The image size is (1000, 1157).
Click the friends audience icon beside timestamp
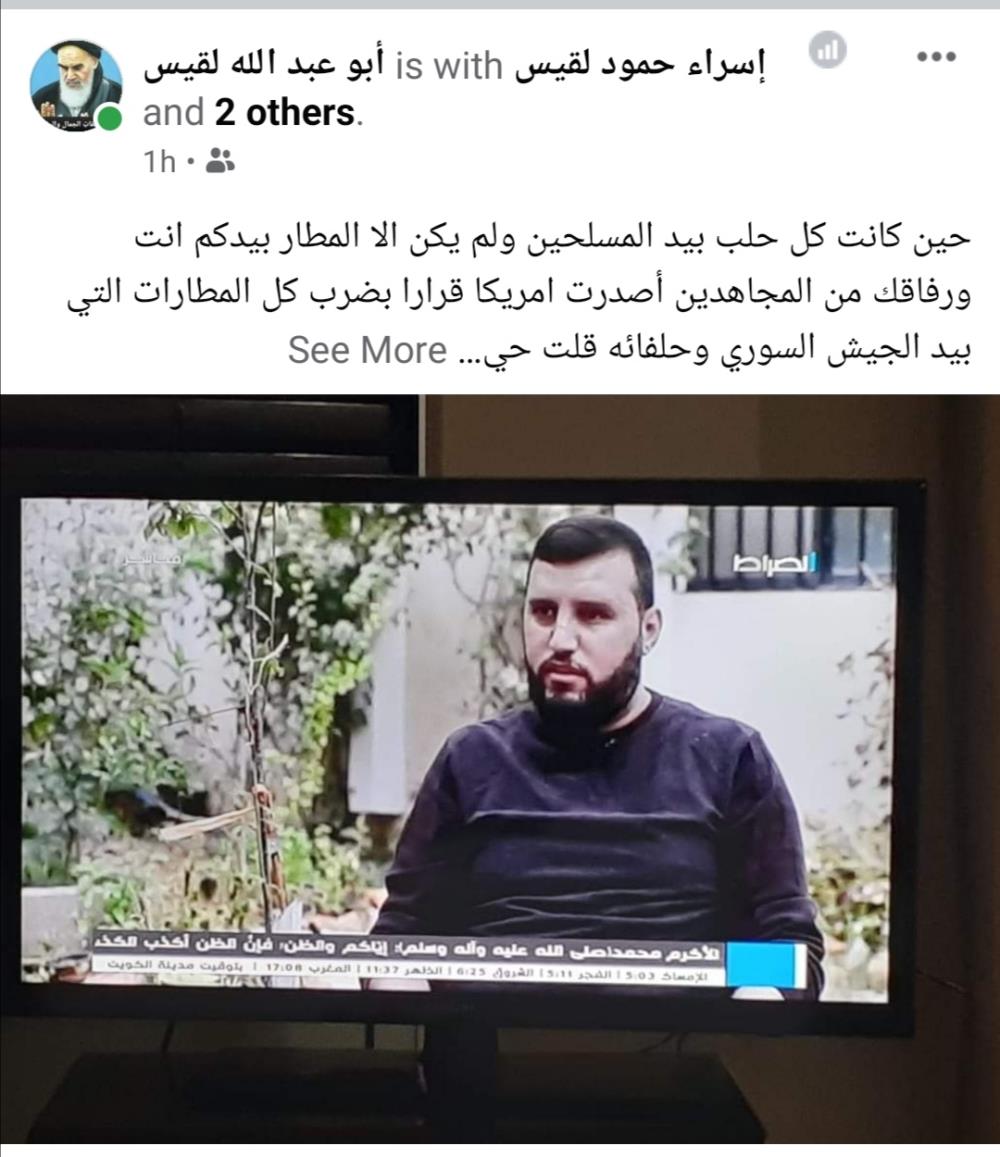click(x=219, y=160)
